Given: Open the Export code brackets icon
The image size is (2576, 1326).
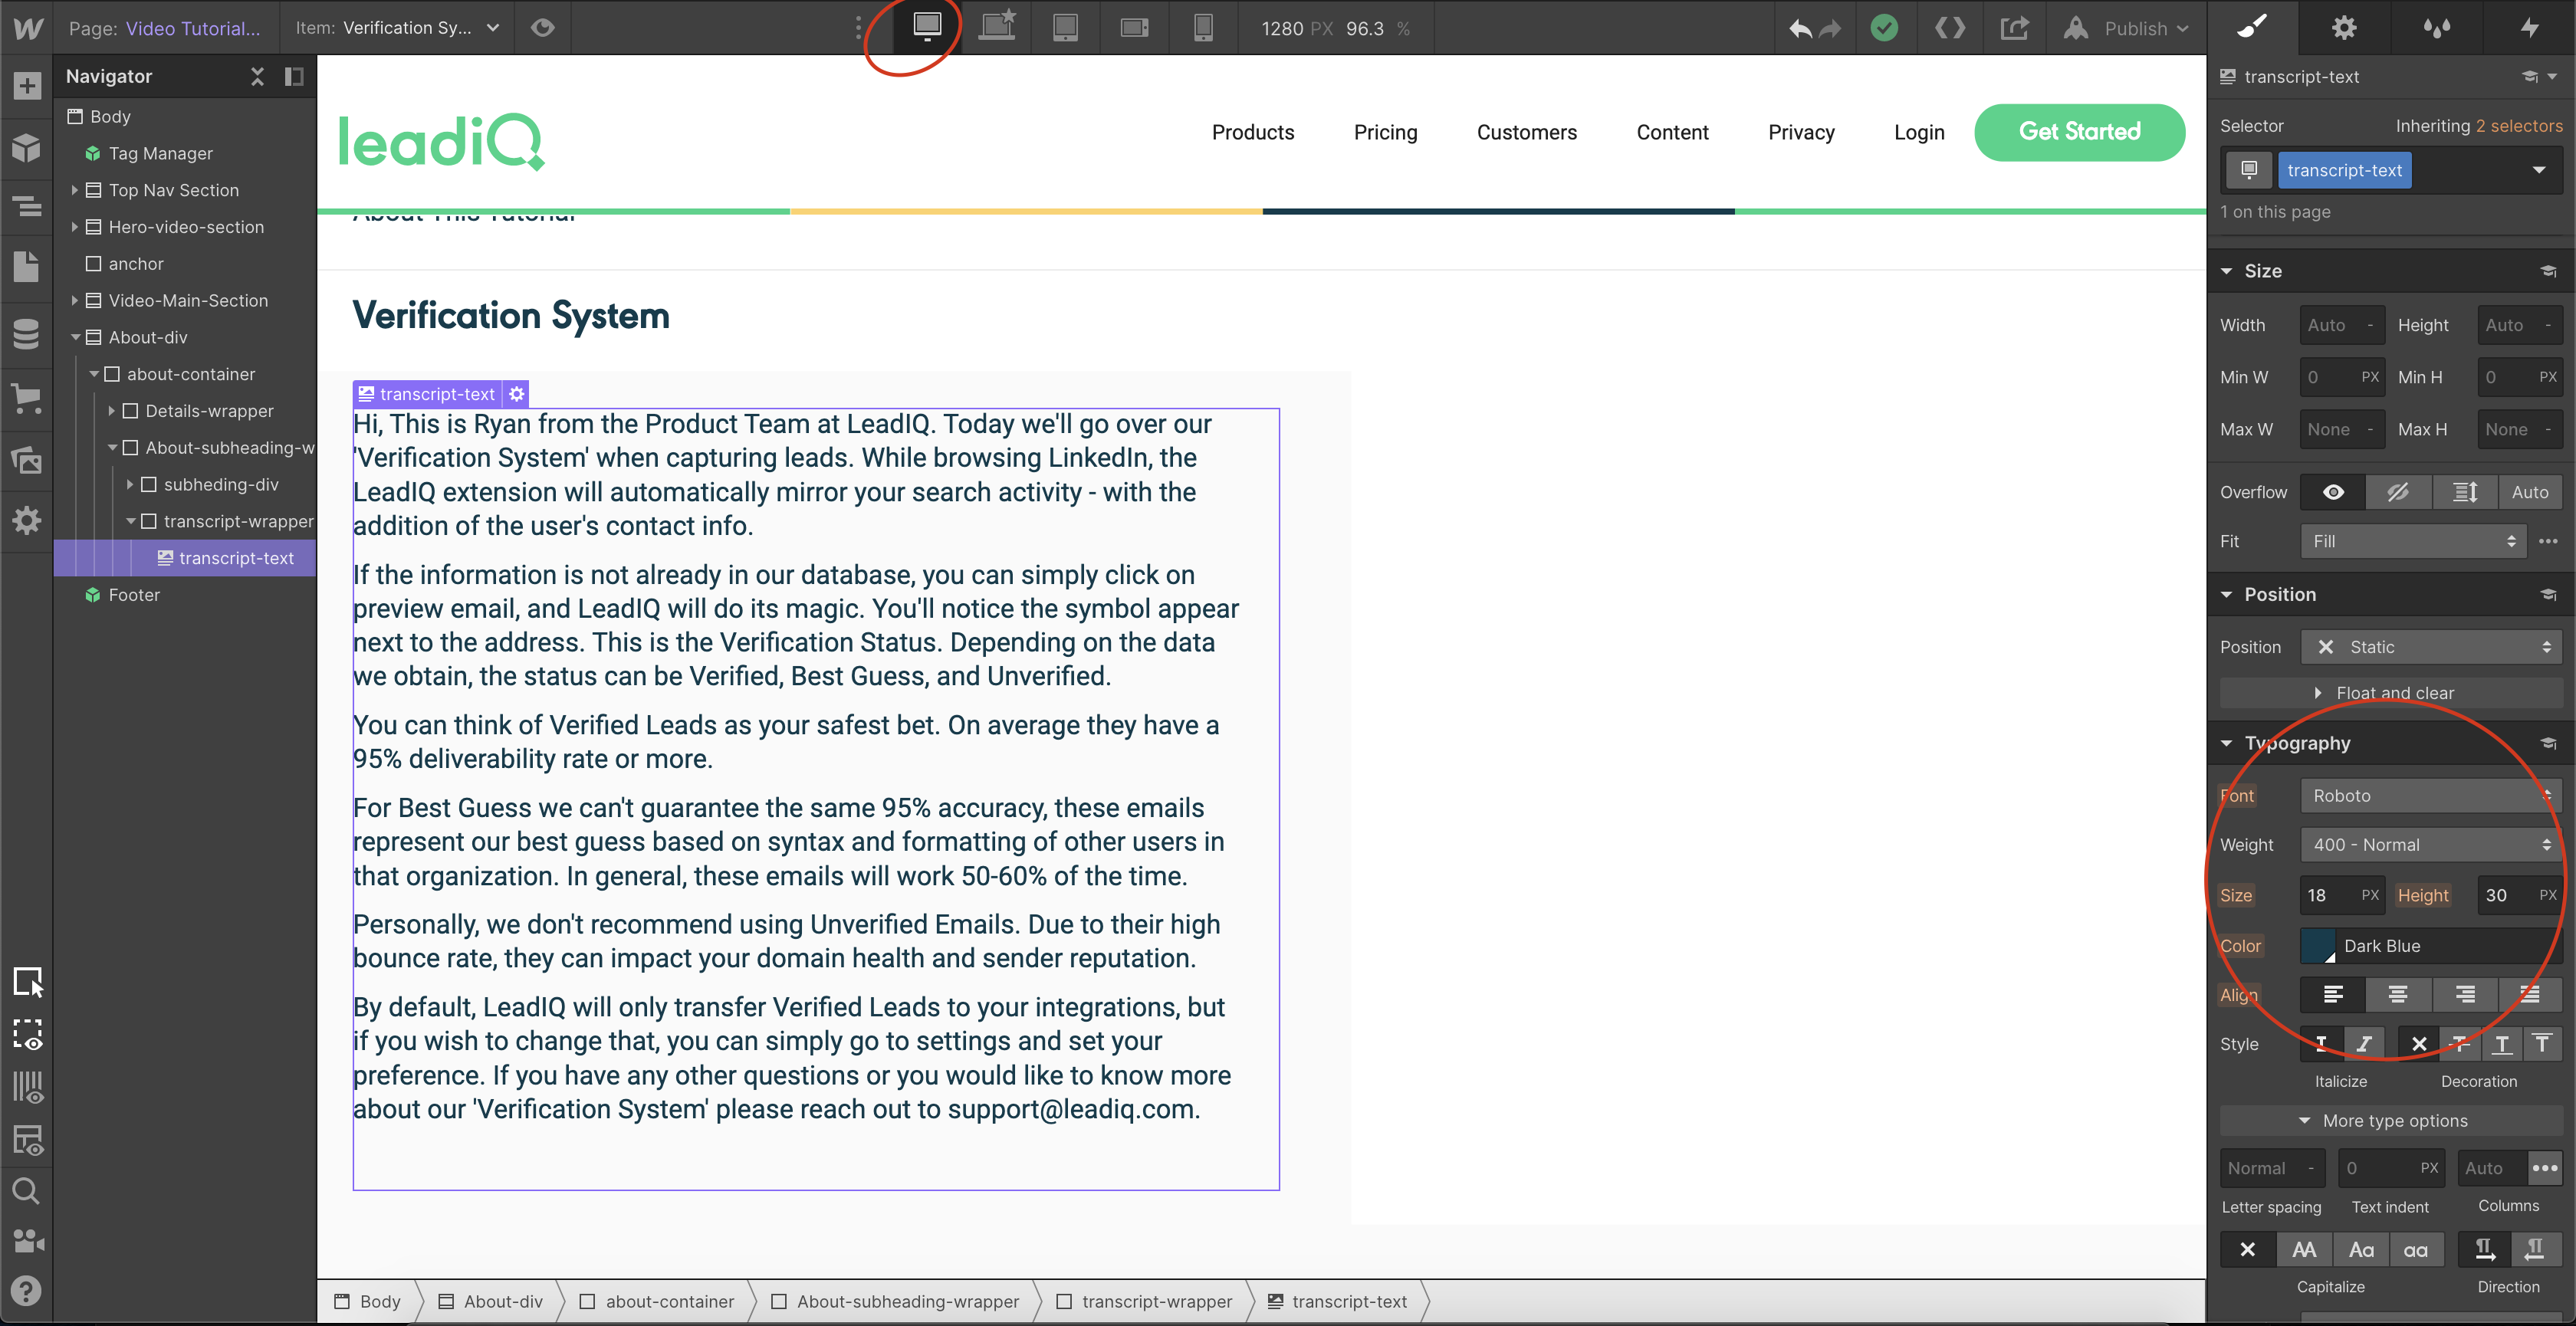Looking at the screenshot, I should 1949,28.
